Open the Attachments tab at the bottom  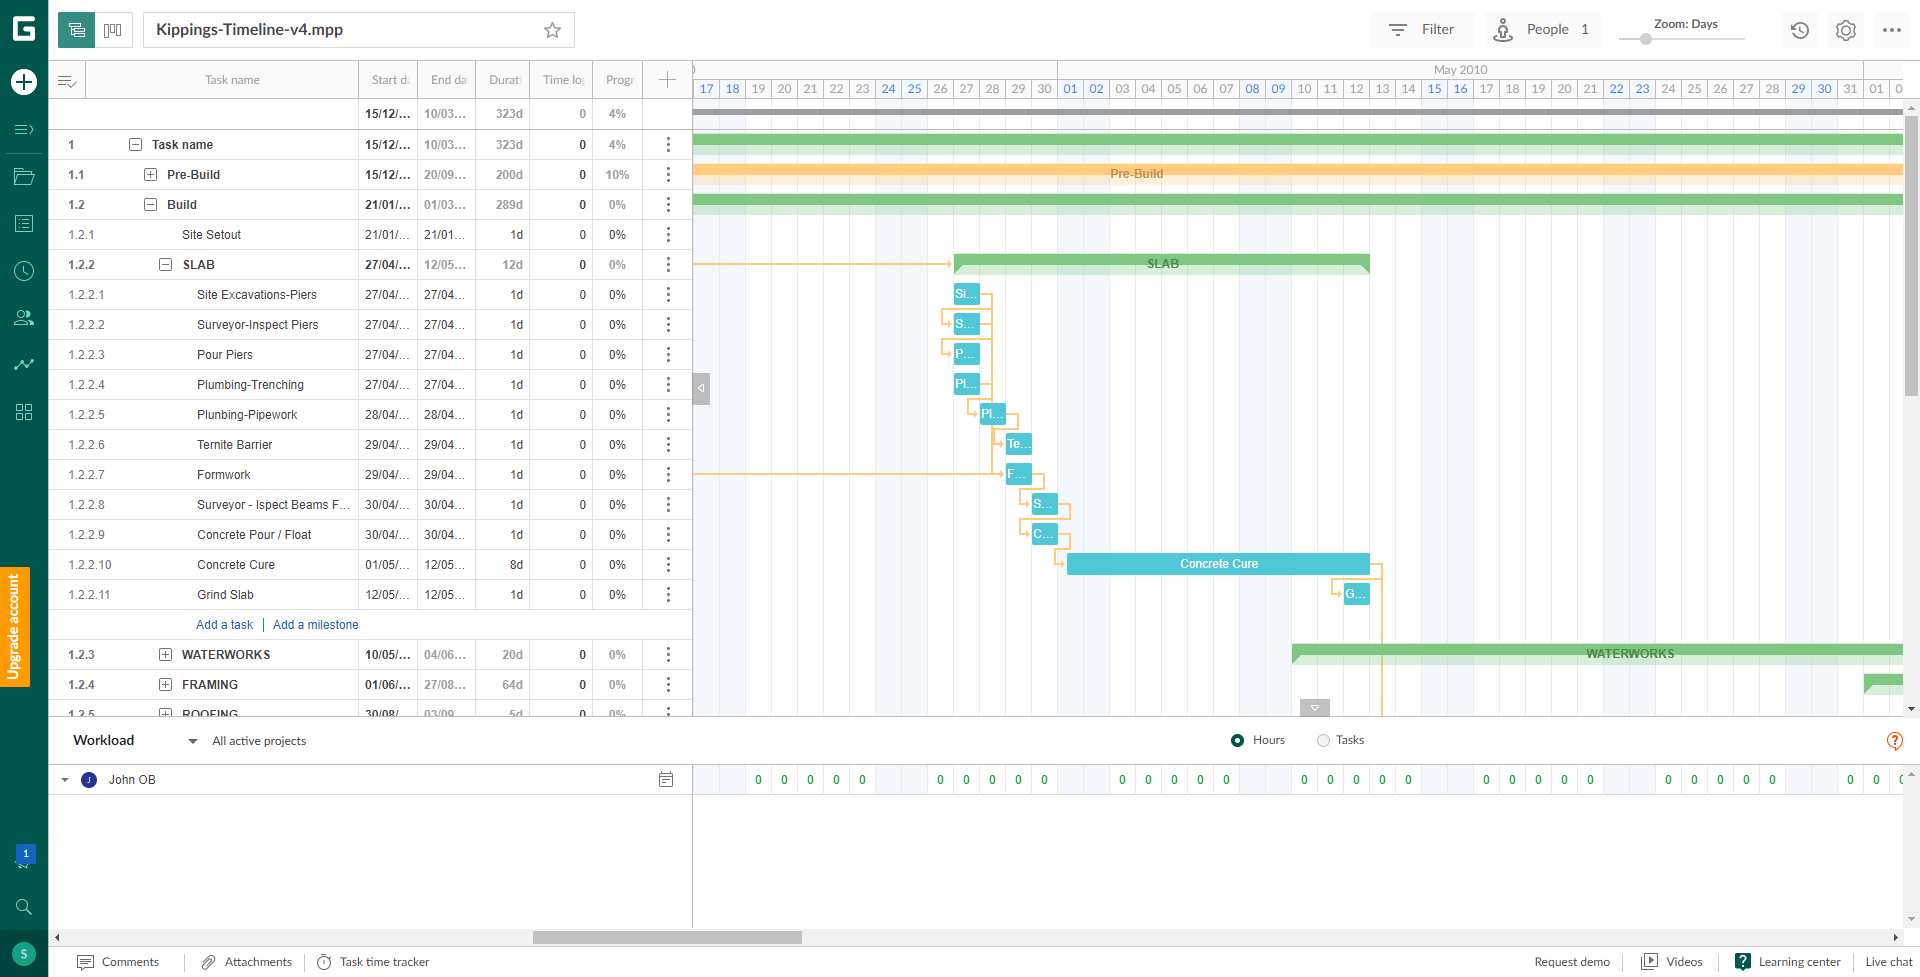tap(246, 962)
